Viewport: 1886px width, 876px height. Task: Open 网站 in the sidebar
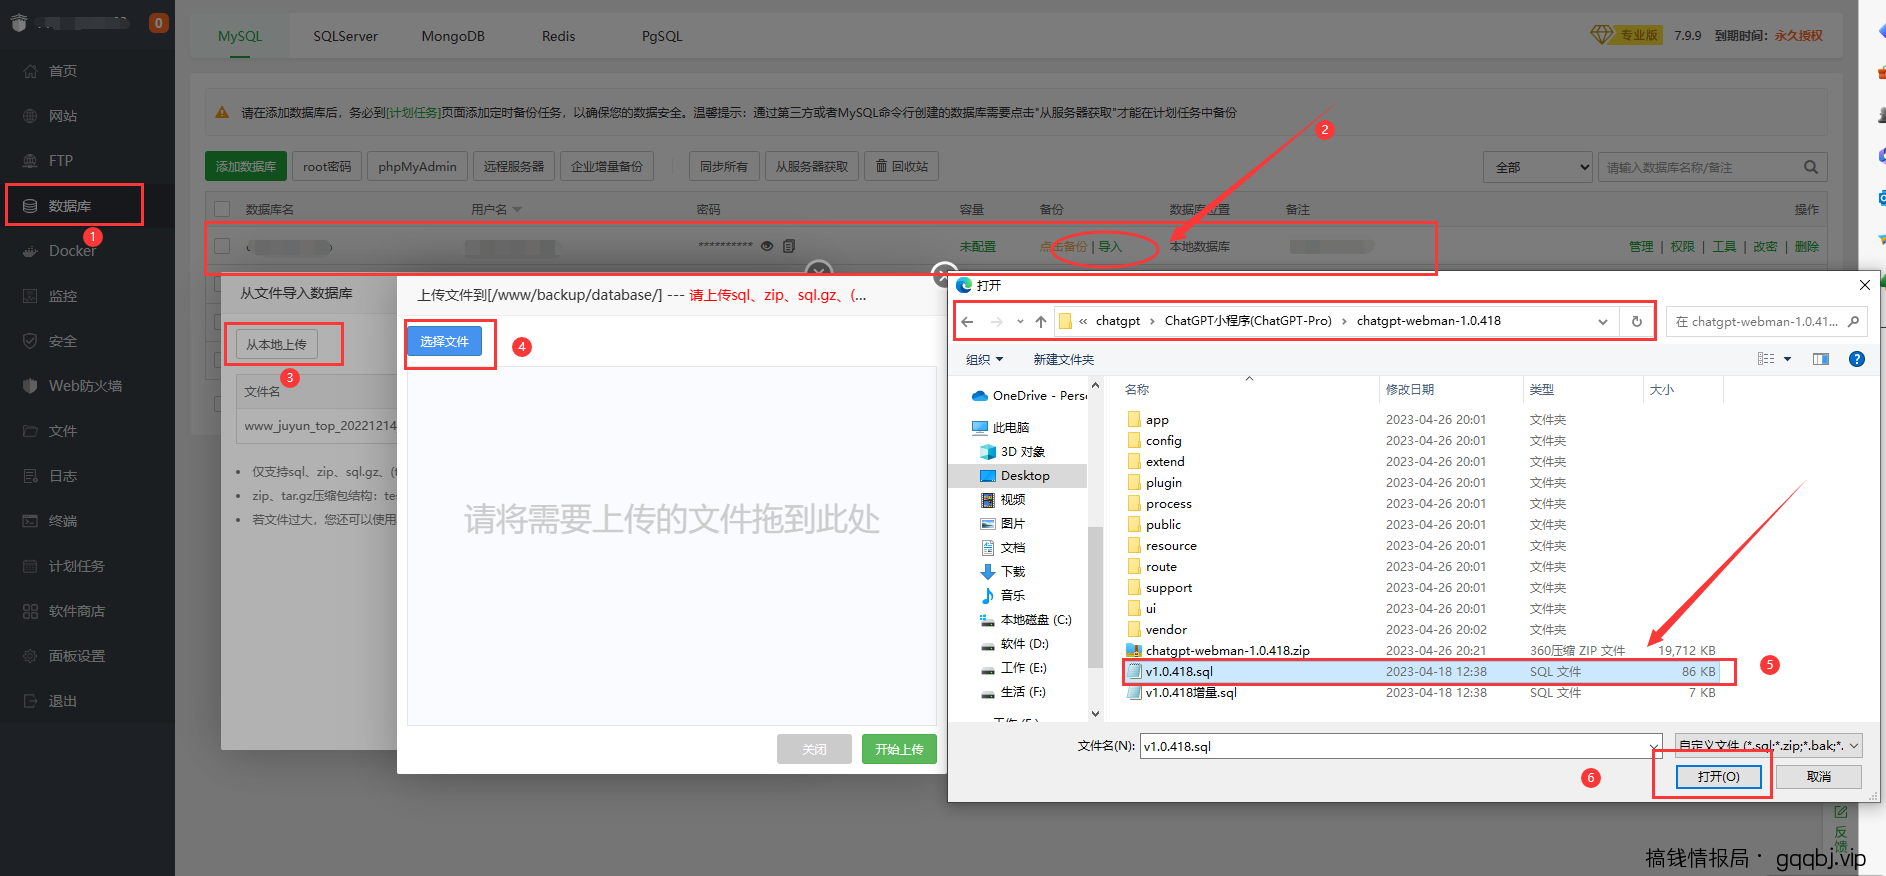(62, 116)
